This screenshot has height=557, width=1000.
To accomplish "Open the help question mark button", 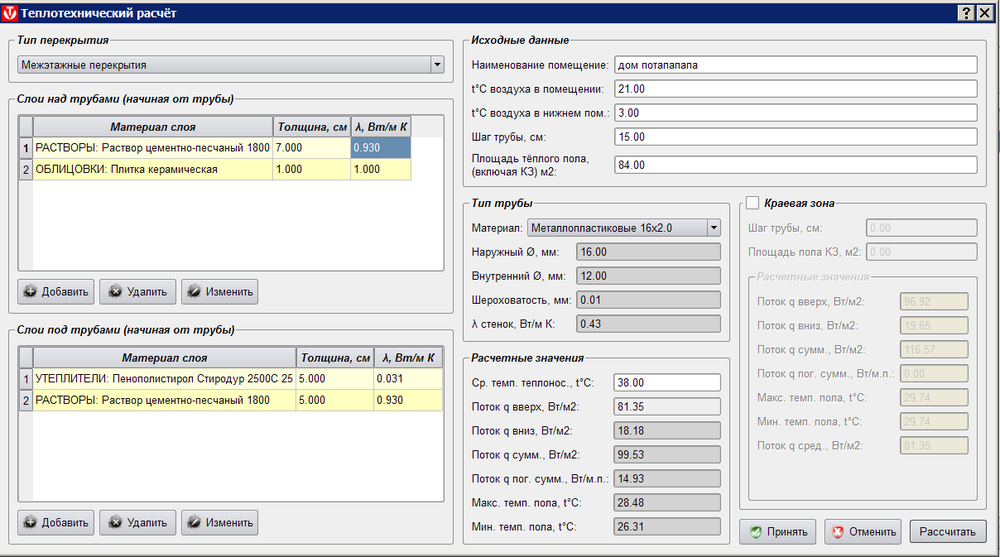I will (966, 12).
